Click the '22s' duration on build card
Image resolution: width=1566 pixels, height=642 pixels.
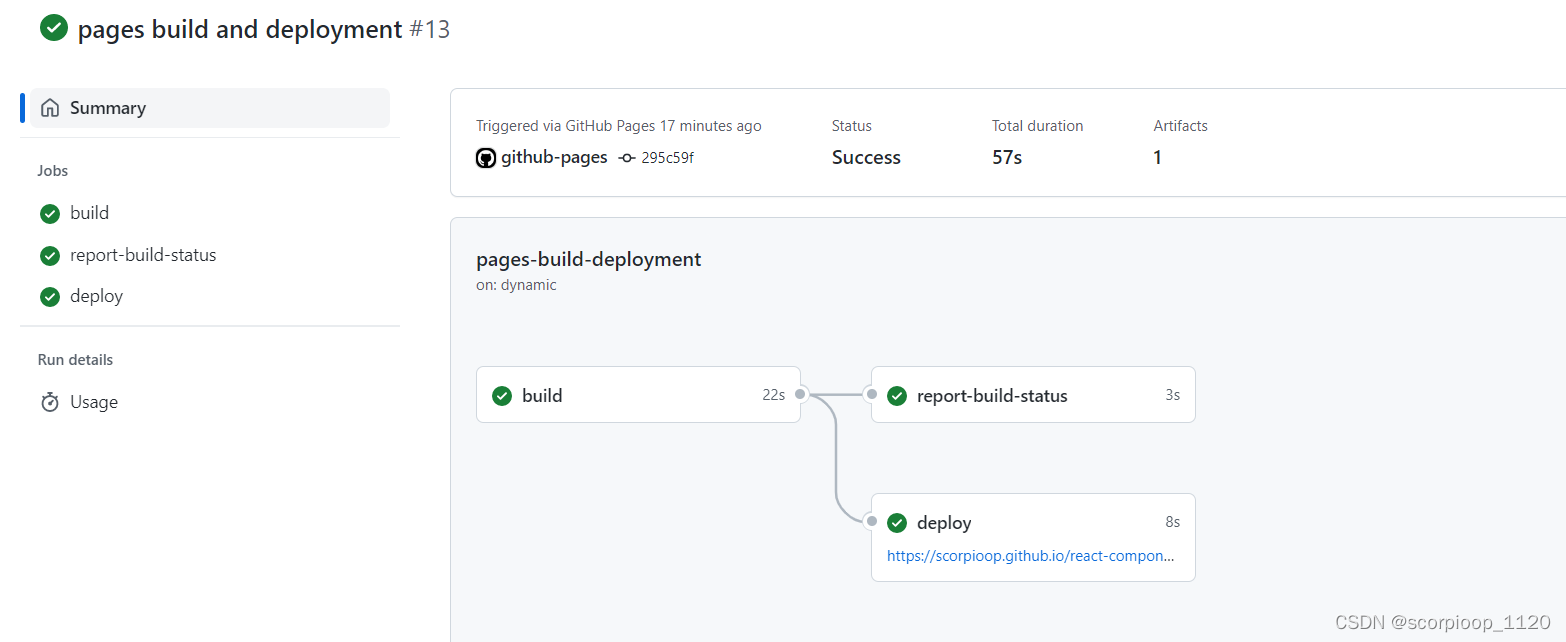coord(773,395)
